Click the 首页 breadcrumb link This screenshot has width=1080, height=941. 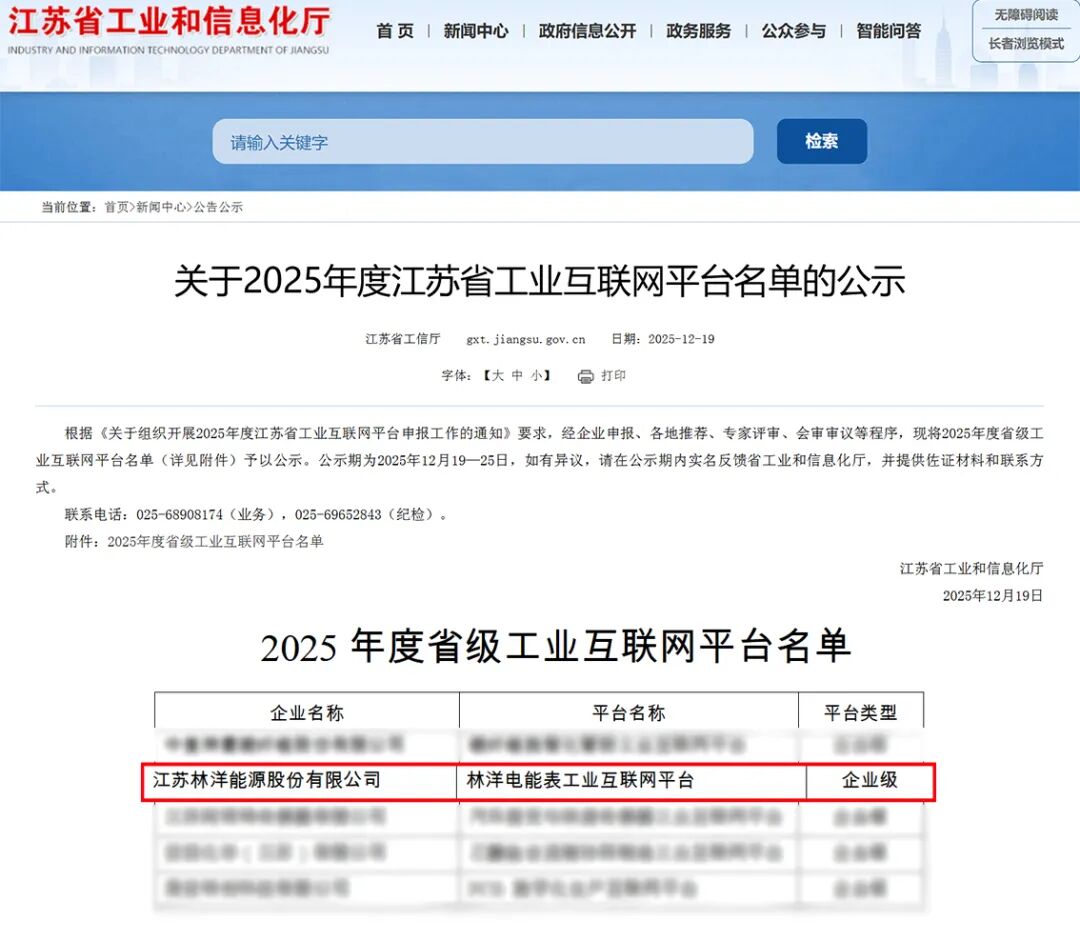click(x=116, y=207)
